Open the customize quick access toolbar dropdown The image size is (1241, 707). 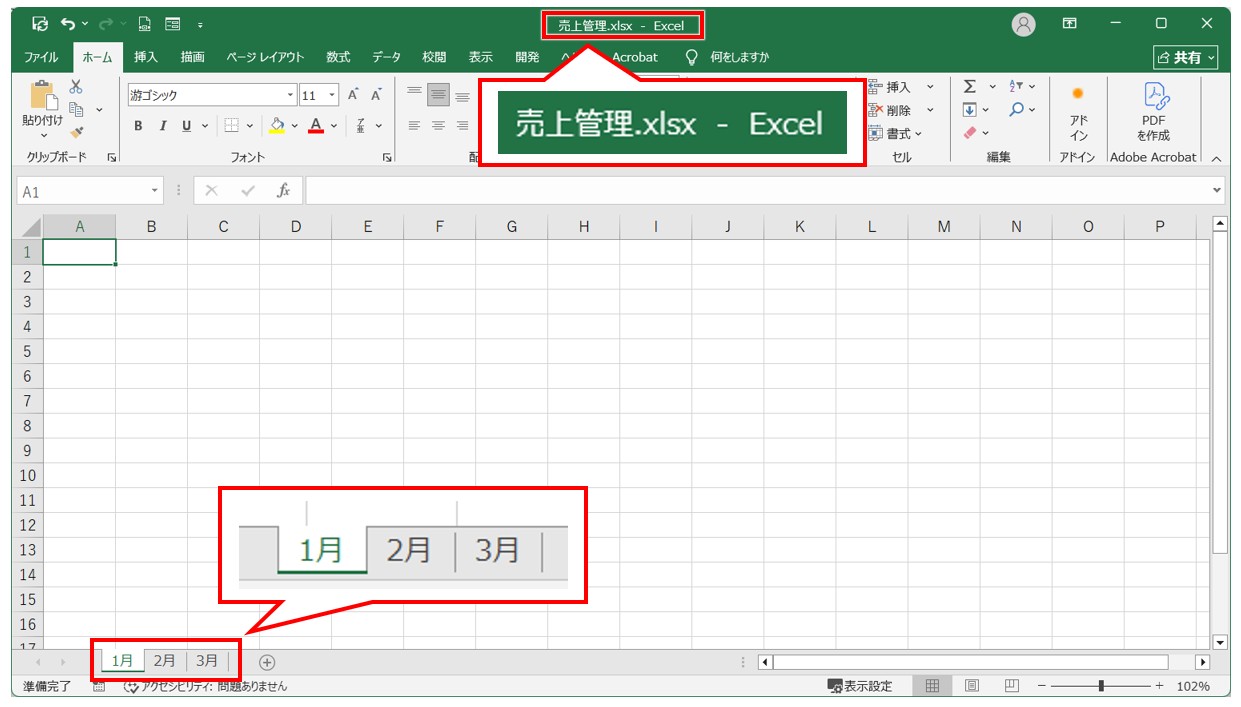click(x=201, y=25)
